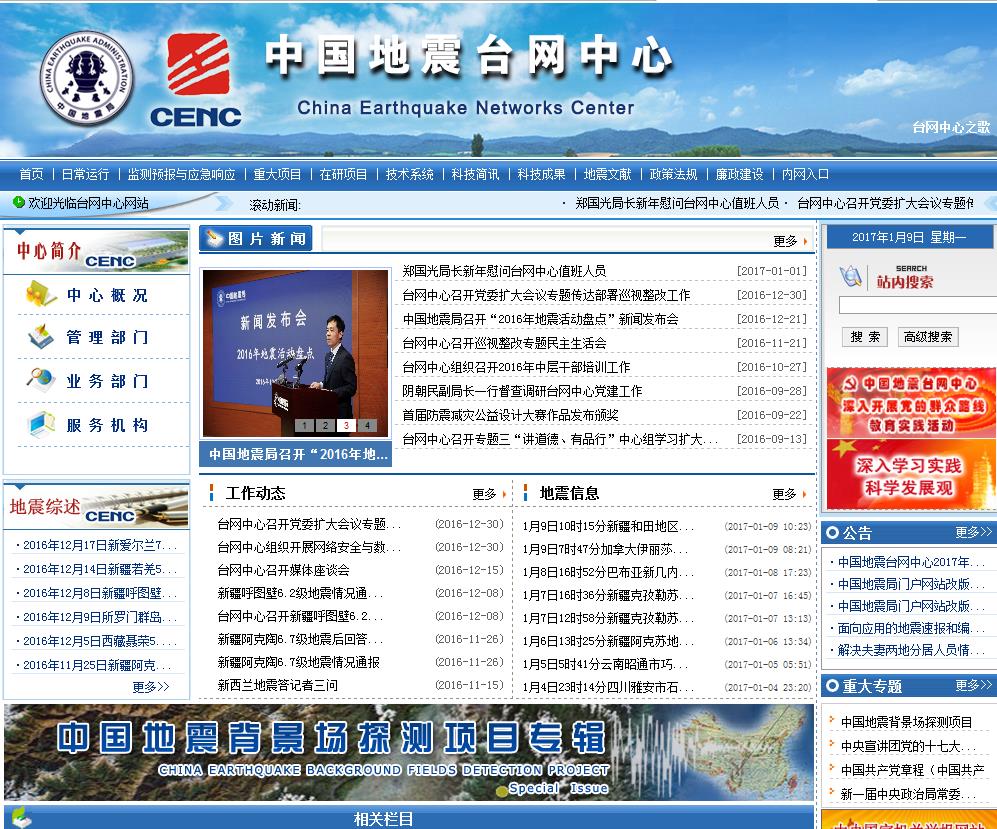Open 监测预报与应急响应 menu item
Screen dimensions: 997x829
point(181,174)
